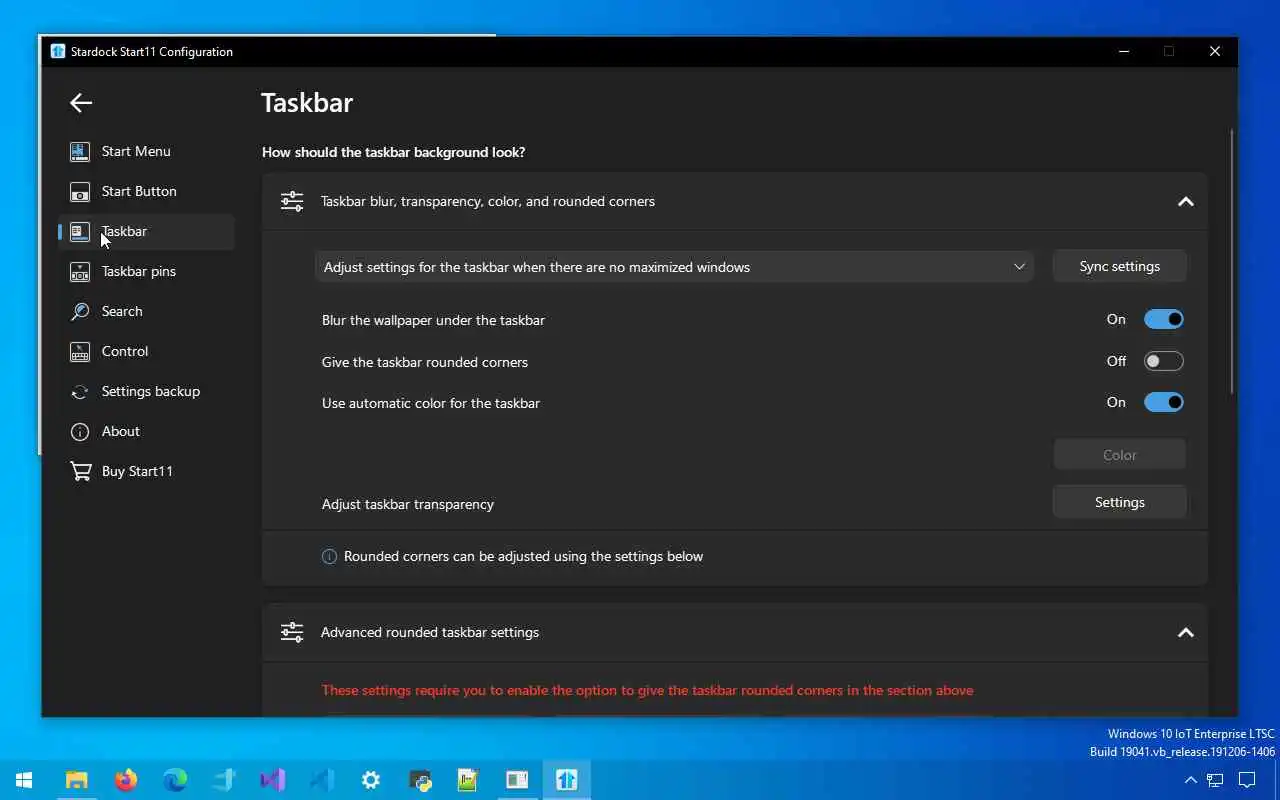Screen dimensions: 1280x800
Task: Open File Explorer from the taskbar
Action: tap(76, 780)
